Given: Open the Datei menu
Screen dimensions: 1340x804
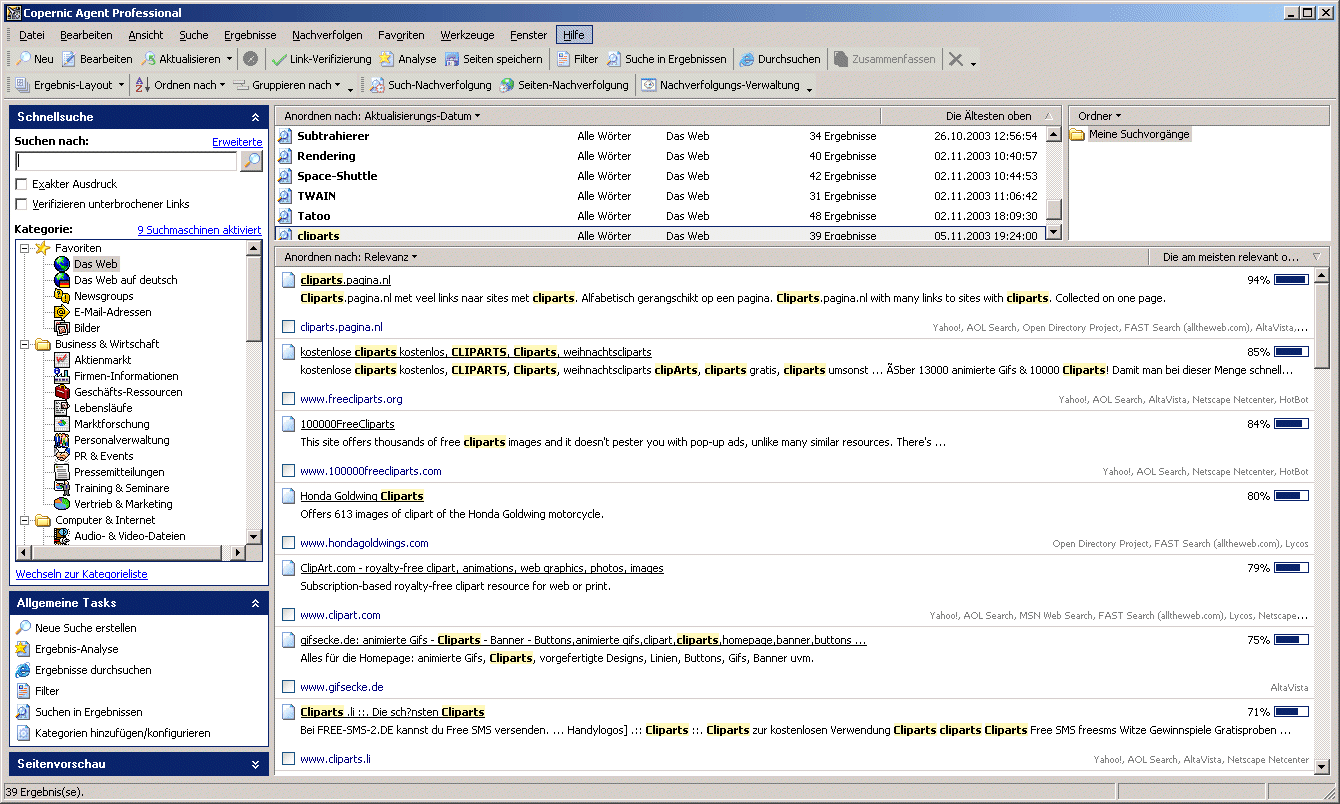Looking at the screenshot, I should 32,35.
